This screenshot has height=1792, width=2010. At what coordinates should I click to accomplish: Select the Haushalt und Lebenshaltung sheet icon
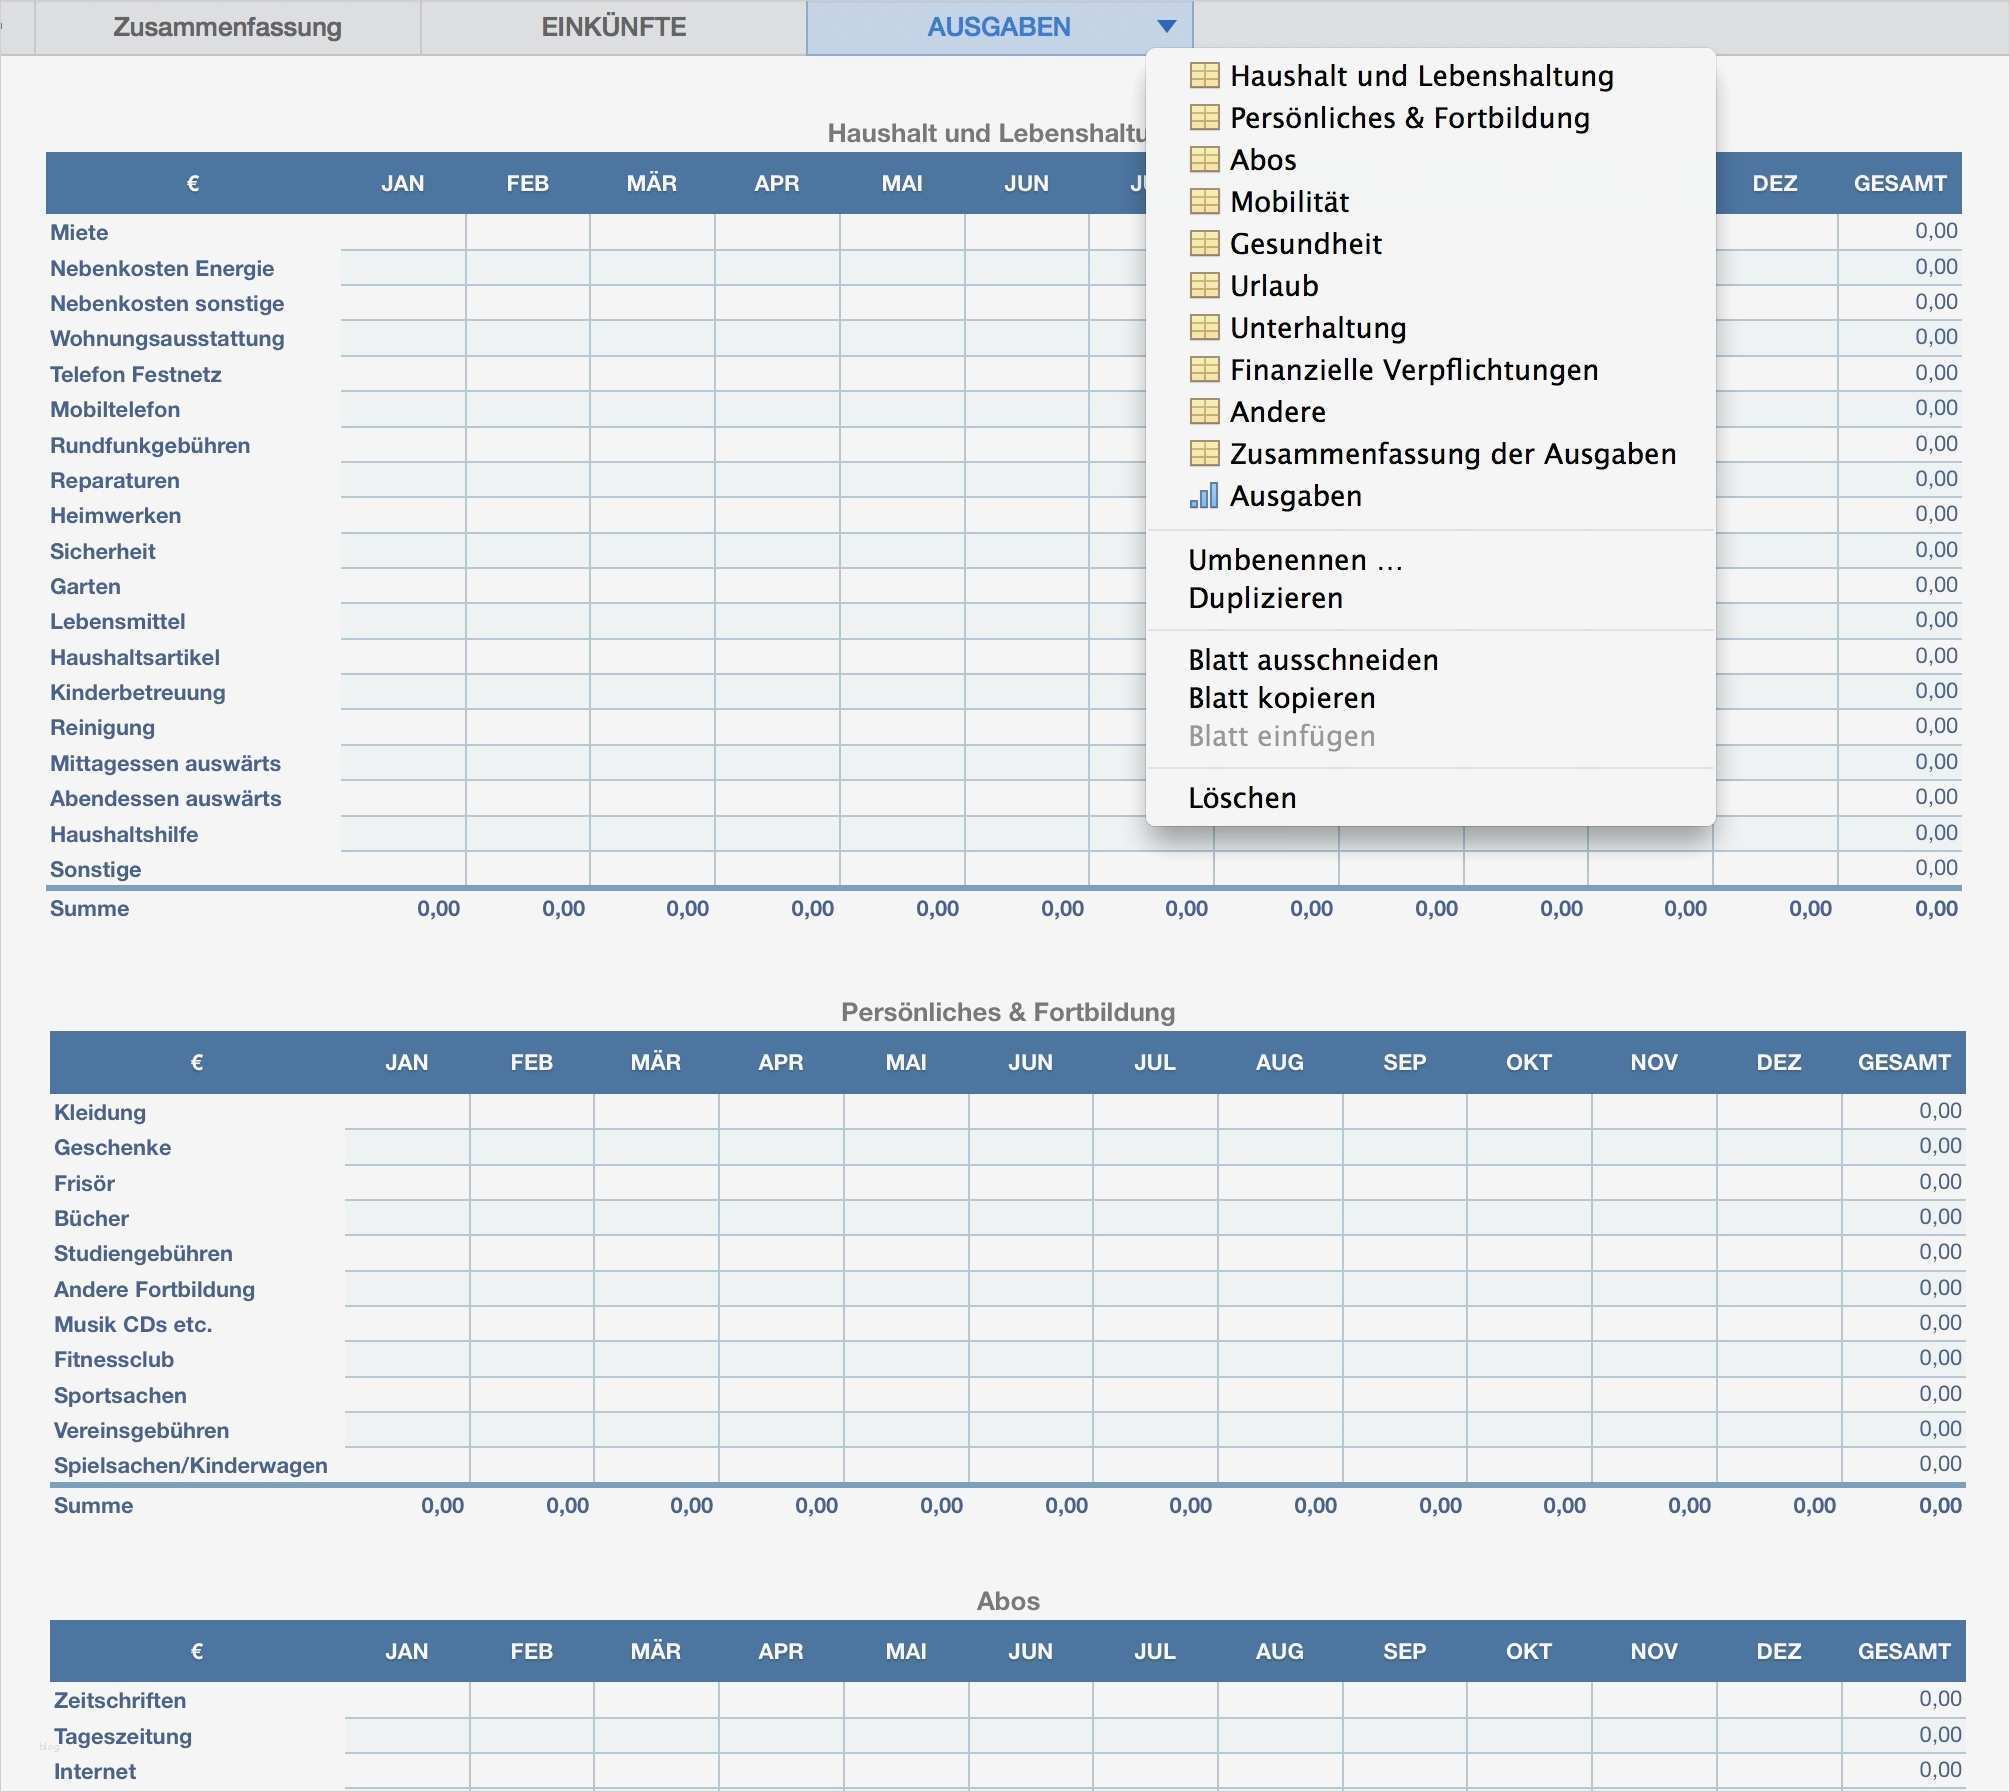click(x=1203, y=75)
